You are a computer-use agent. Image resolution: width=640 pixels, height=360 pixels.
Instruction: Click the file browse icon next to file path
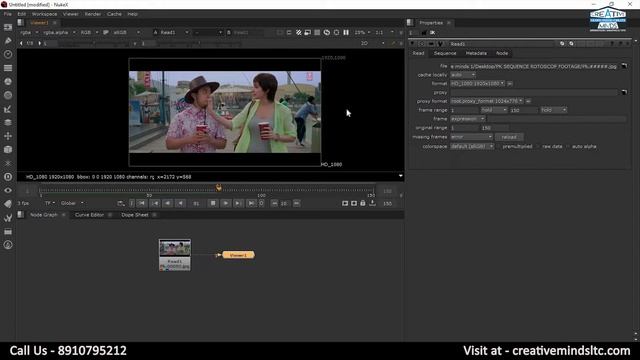[x=624, y=66]
